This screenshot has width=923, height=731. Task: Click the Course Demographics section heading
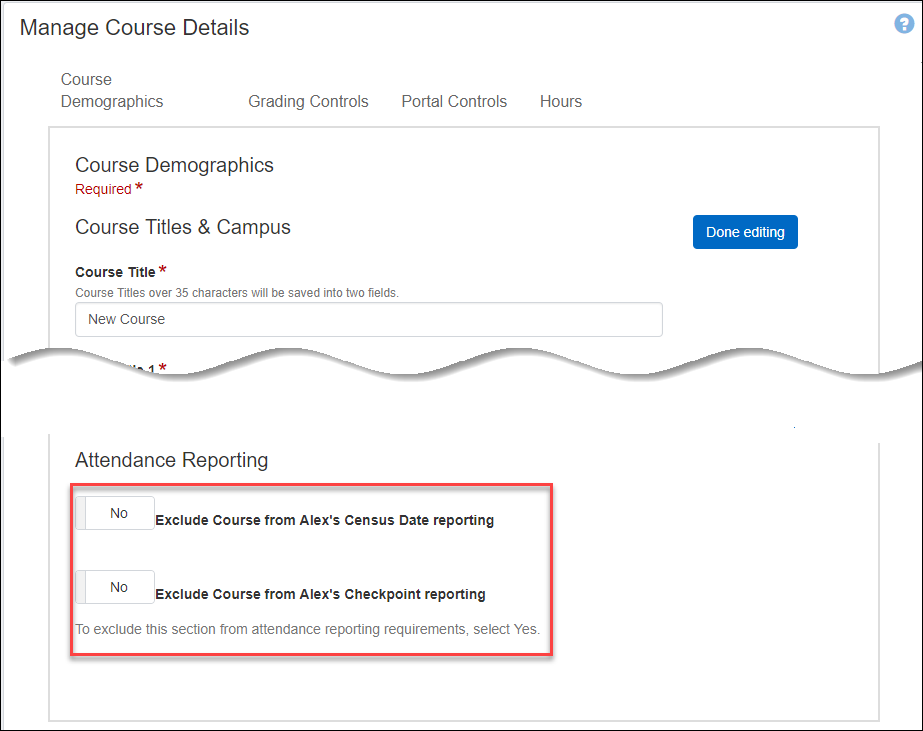coord(174,165)
